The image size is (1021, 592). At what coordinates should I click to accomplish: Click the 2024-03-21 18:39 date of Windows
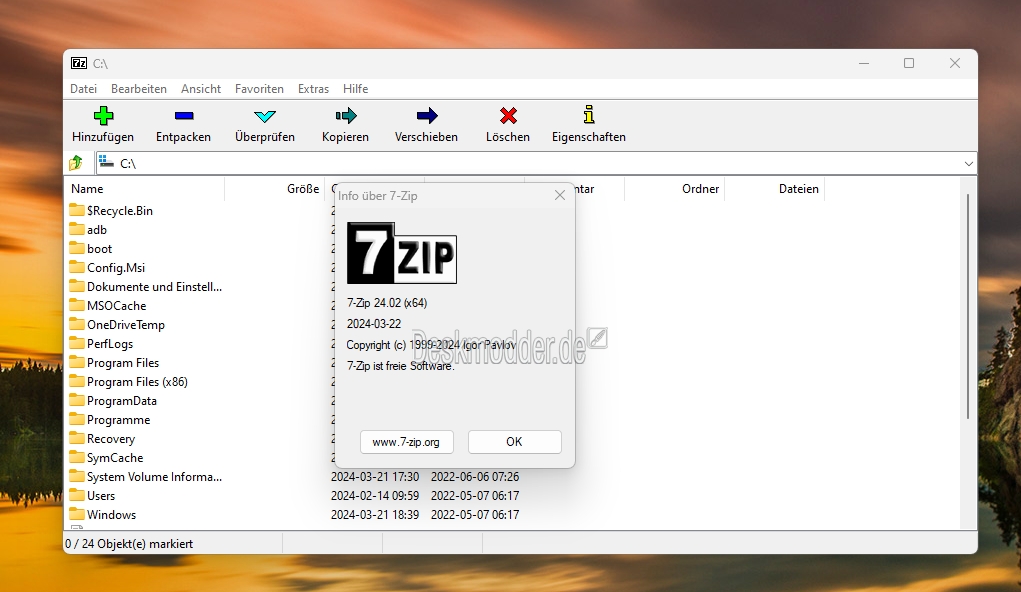(x=375, y=514)
